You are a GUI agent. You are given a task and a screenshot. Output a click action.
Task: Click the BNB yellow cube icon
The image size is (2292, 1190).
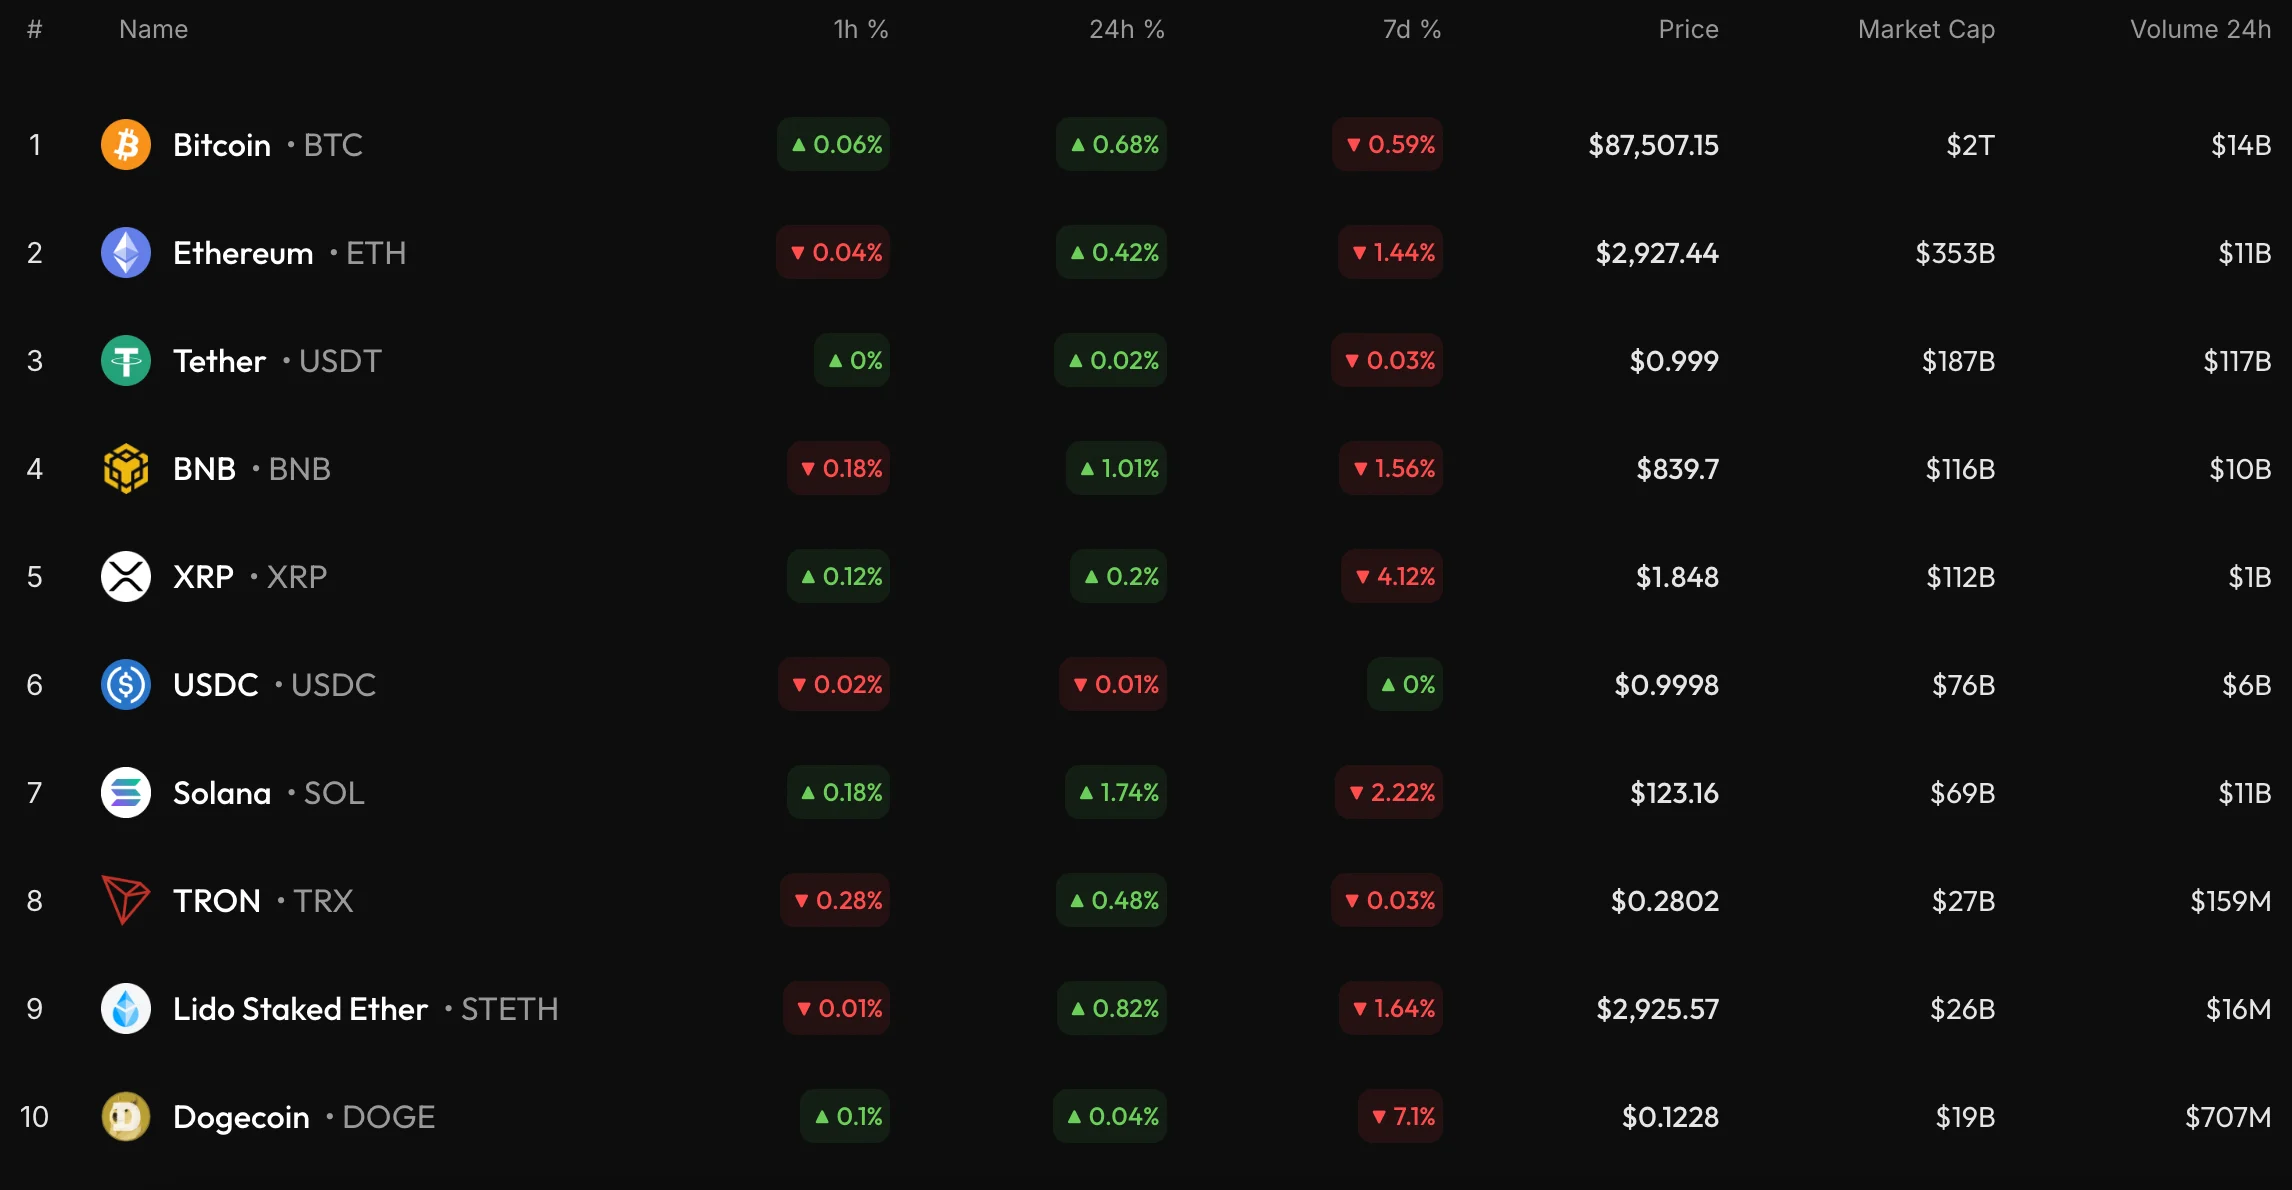pyautogui.click(x=126, y=469)
